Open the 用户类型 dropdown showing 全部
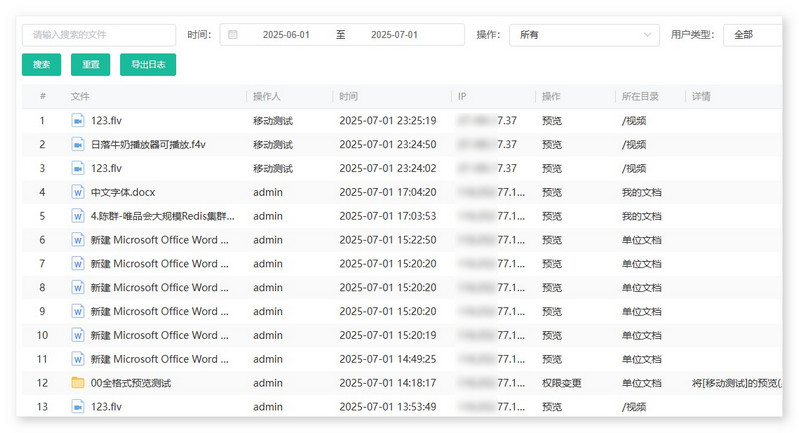The height and width of the screenshot is (433, 799). coord(753,35)
